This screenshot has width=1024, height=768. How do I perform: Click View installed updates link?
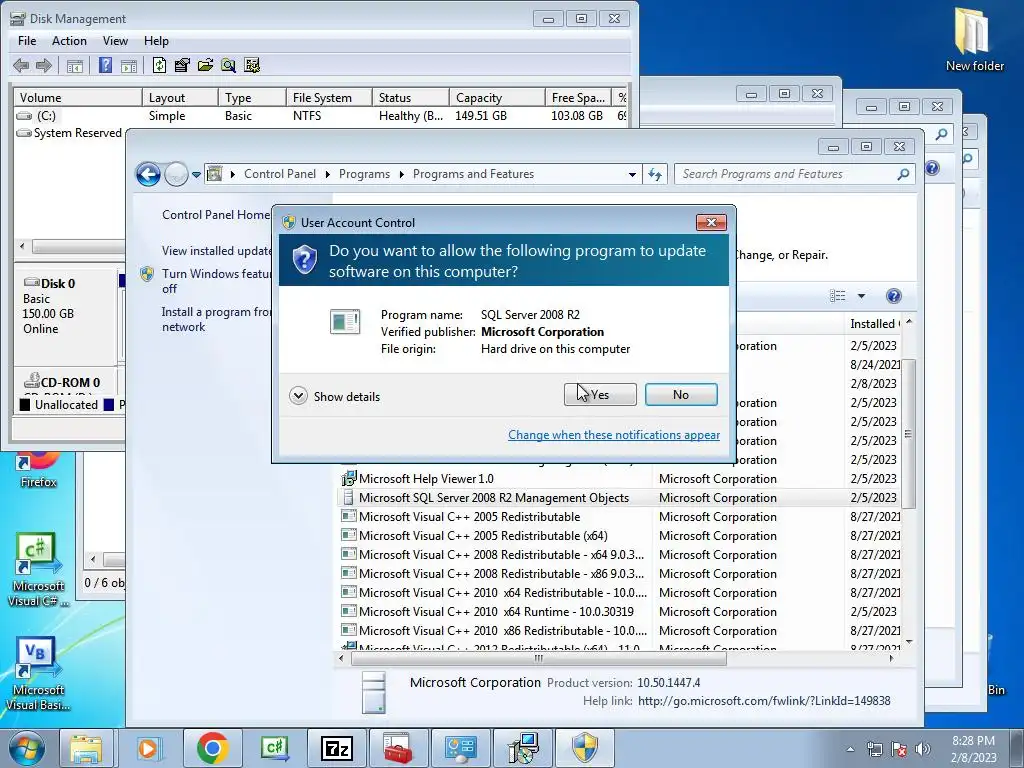point(217,251)
